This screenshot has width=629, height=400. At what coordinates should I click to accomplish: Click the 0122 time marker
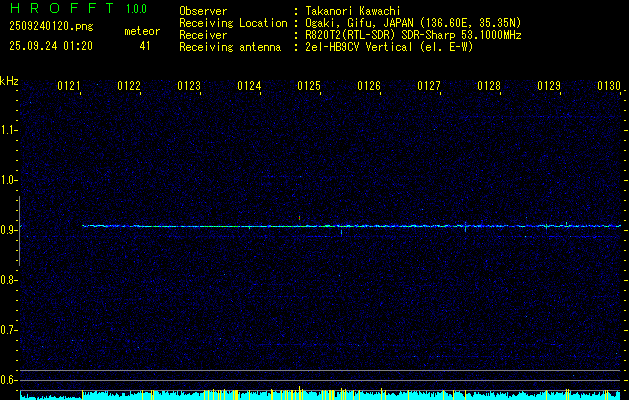click(129, 86)
